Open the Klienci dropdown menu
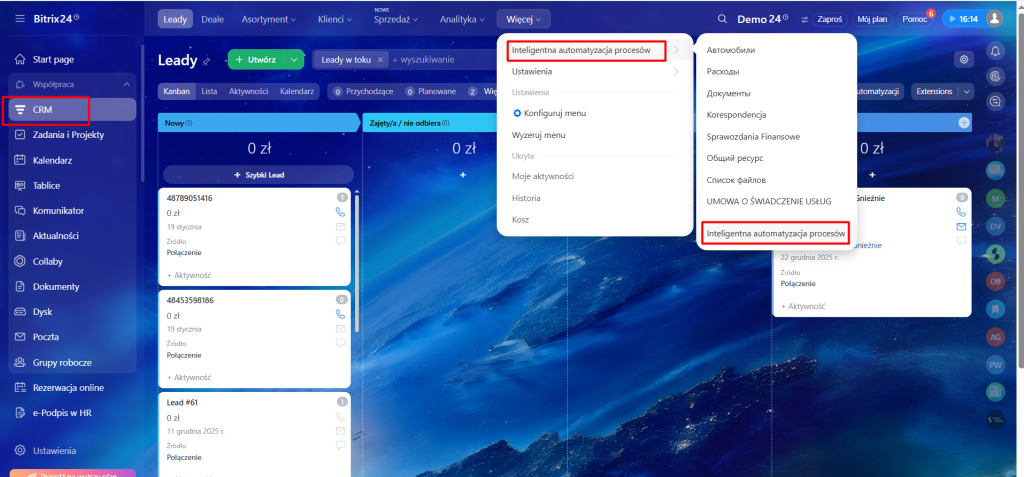Image resolution: width=1024 pixels, height=477 pixels. [x=340, y=19]
